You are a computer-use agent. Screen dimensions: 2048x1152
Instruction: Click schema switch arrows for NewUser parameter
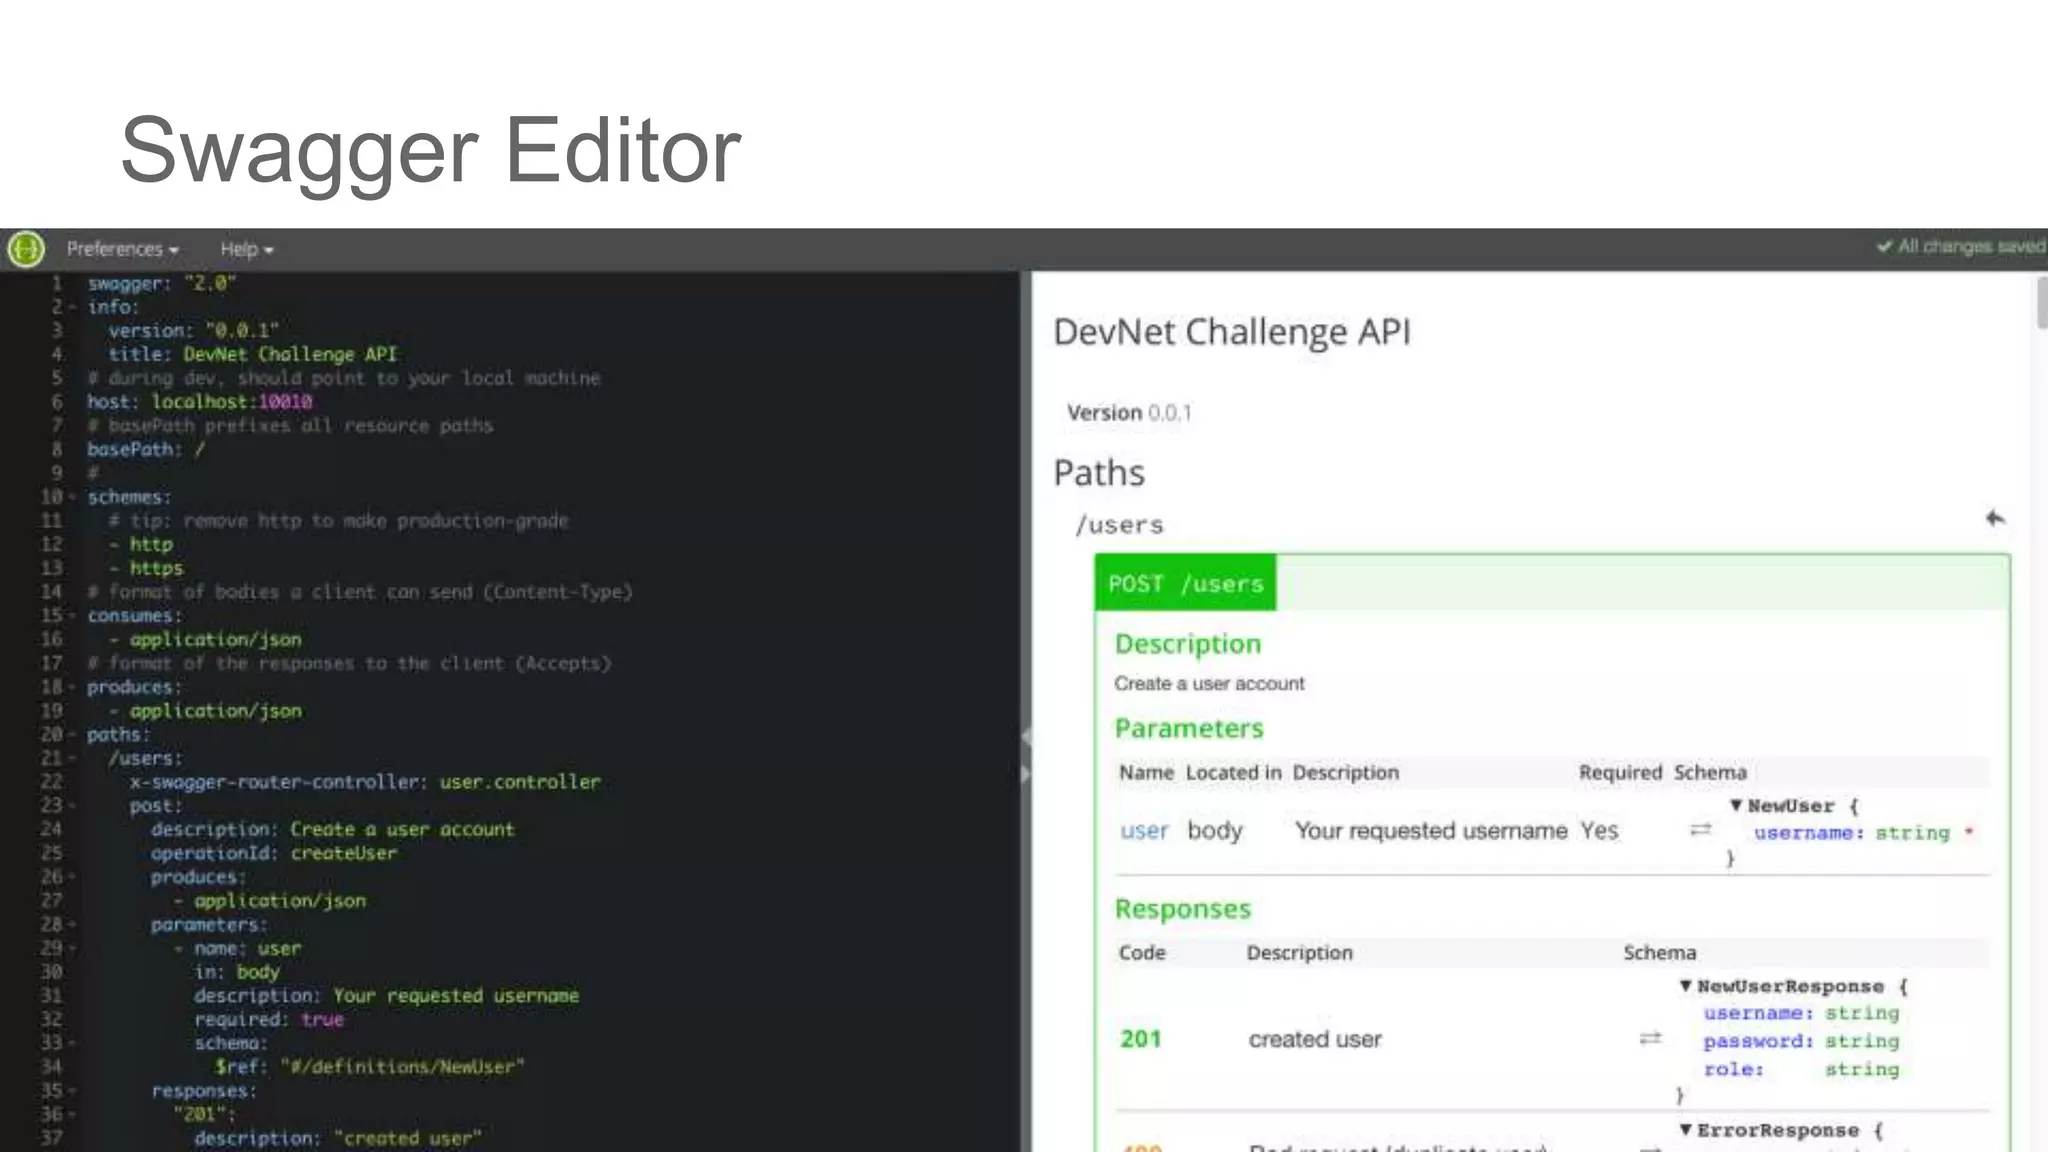click(x=1701, y=830)
